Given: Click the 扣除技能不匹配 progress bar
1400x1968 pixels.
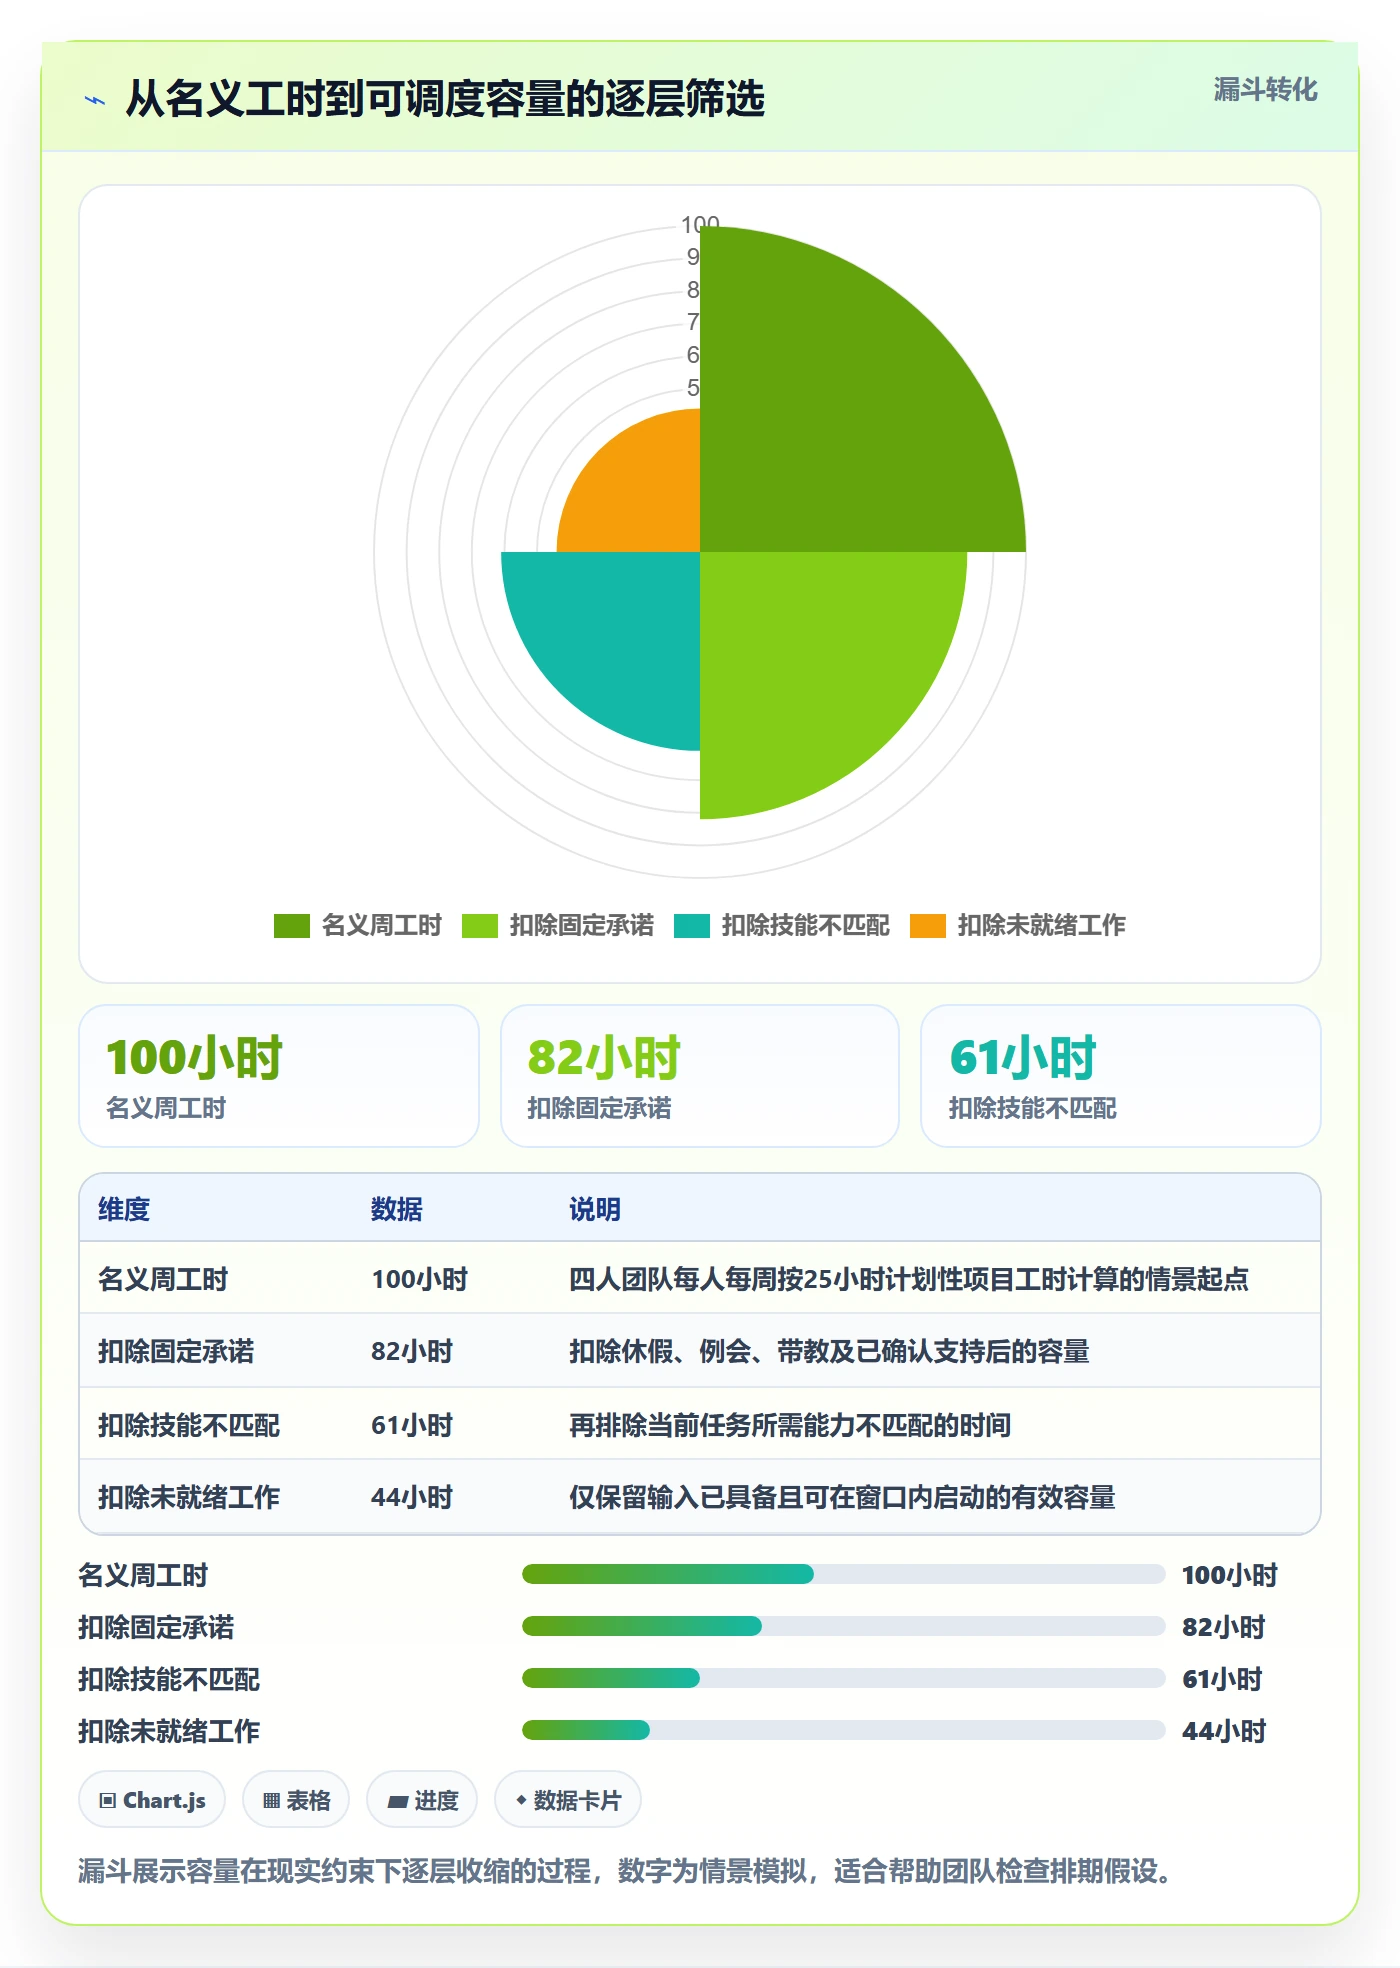Looking at the screenshot, I should point(844,1678).
